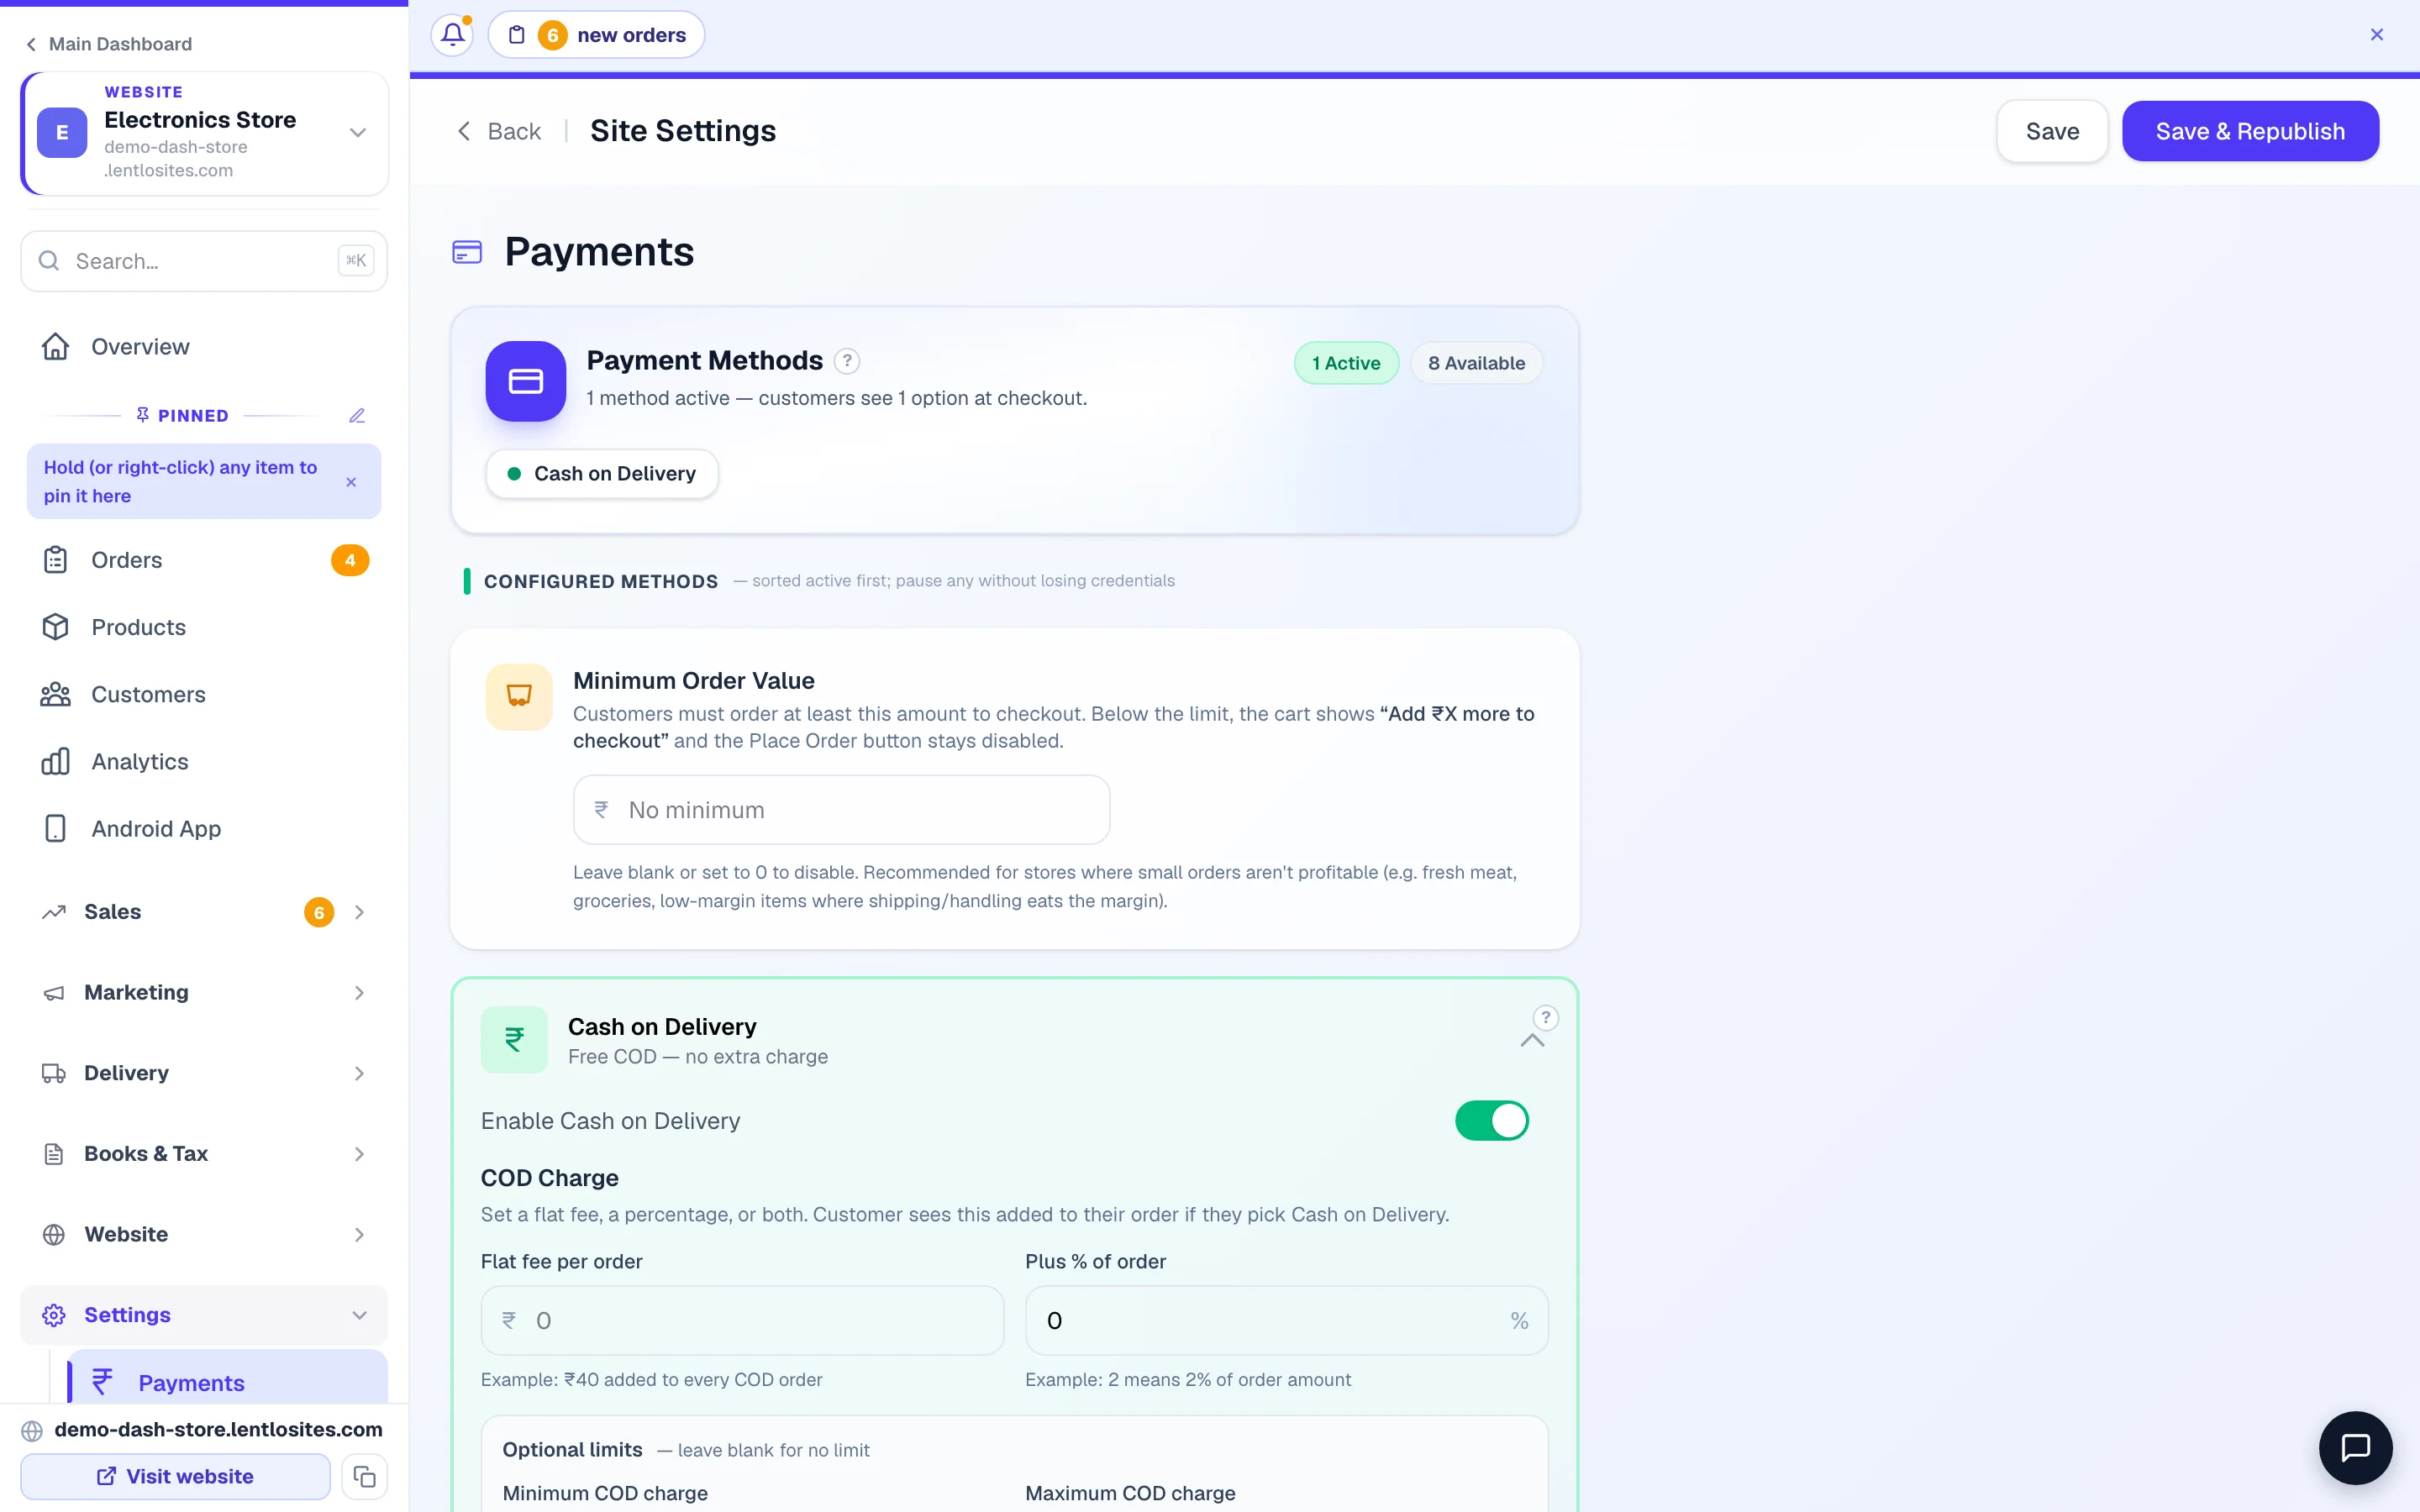Click the Electronics Store avatar icon
The width and height of the screenshot is (2420, 1512).
click(62, 133)
